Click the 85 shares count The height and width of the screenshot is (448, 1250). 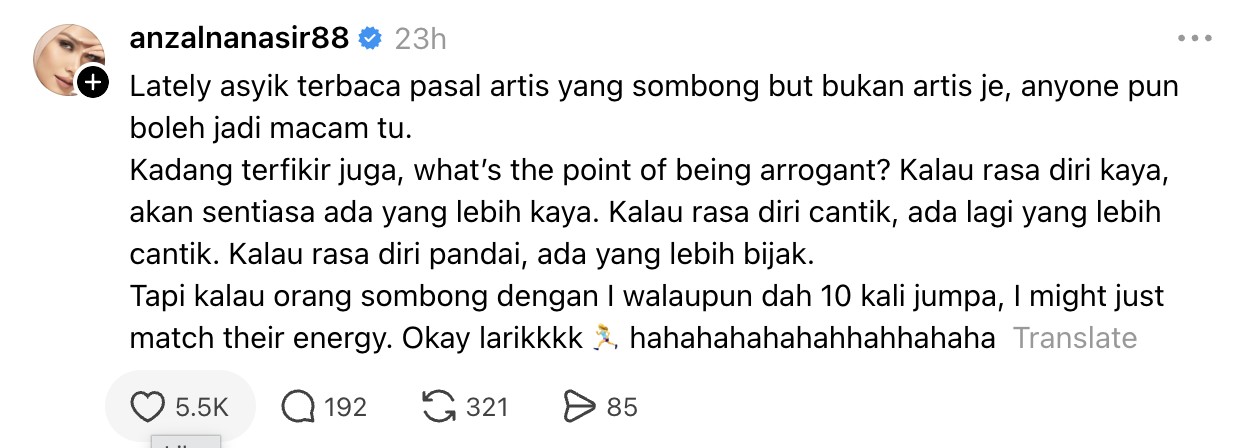pyautogui.click(x=622, y=407)
